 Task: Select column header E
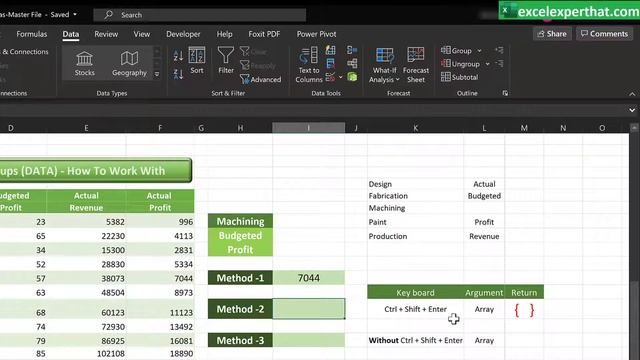[x=86, y=128]
